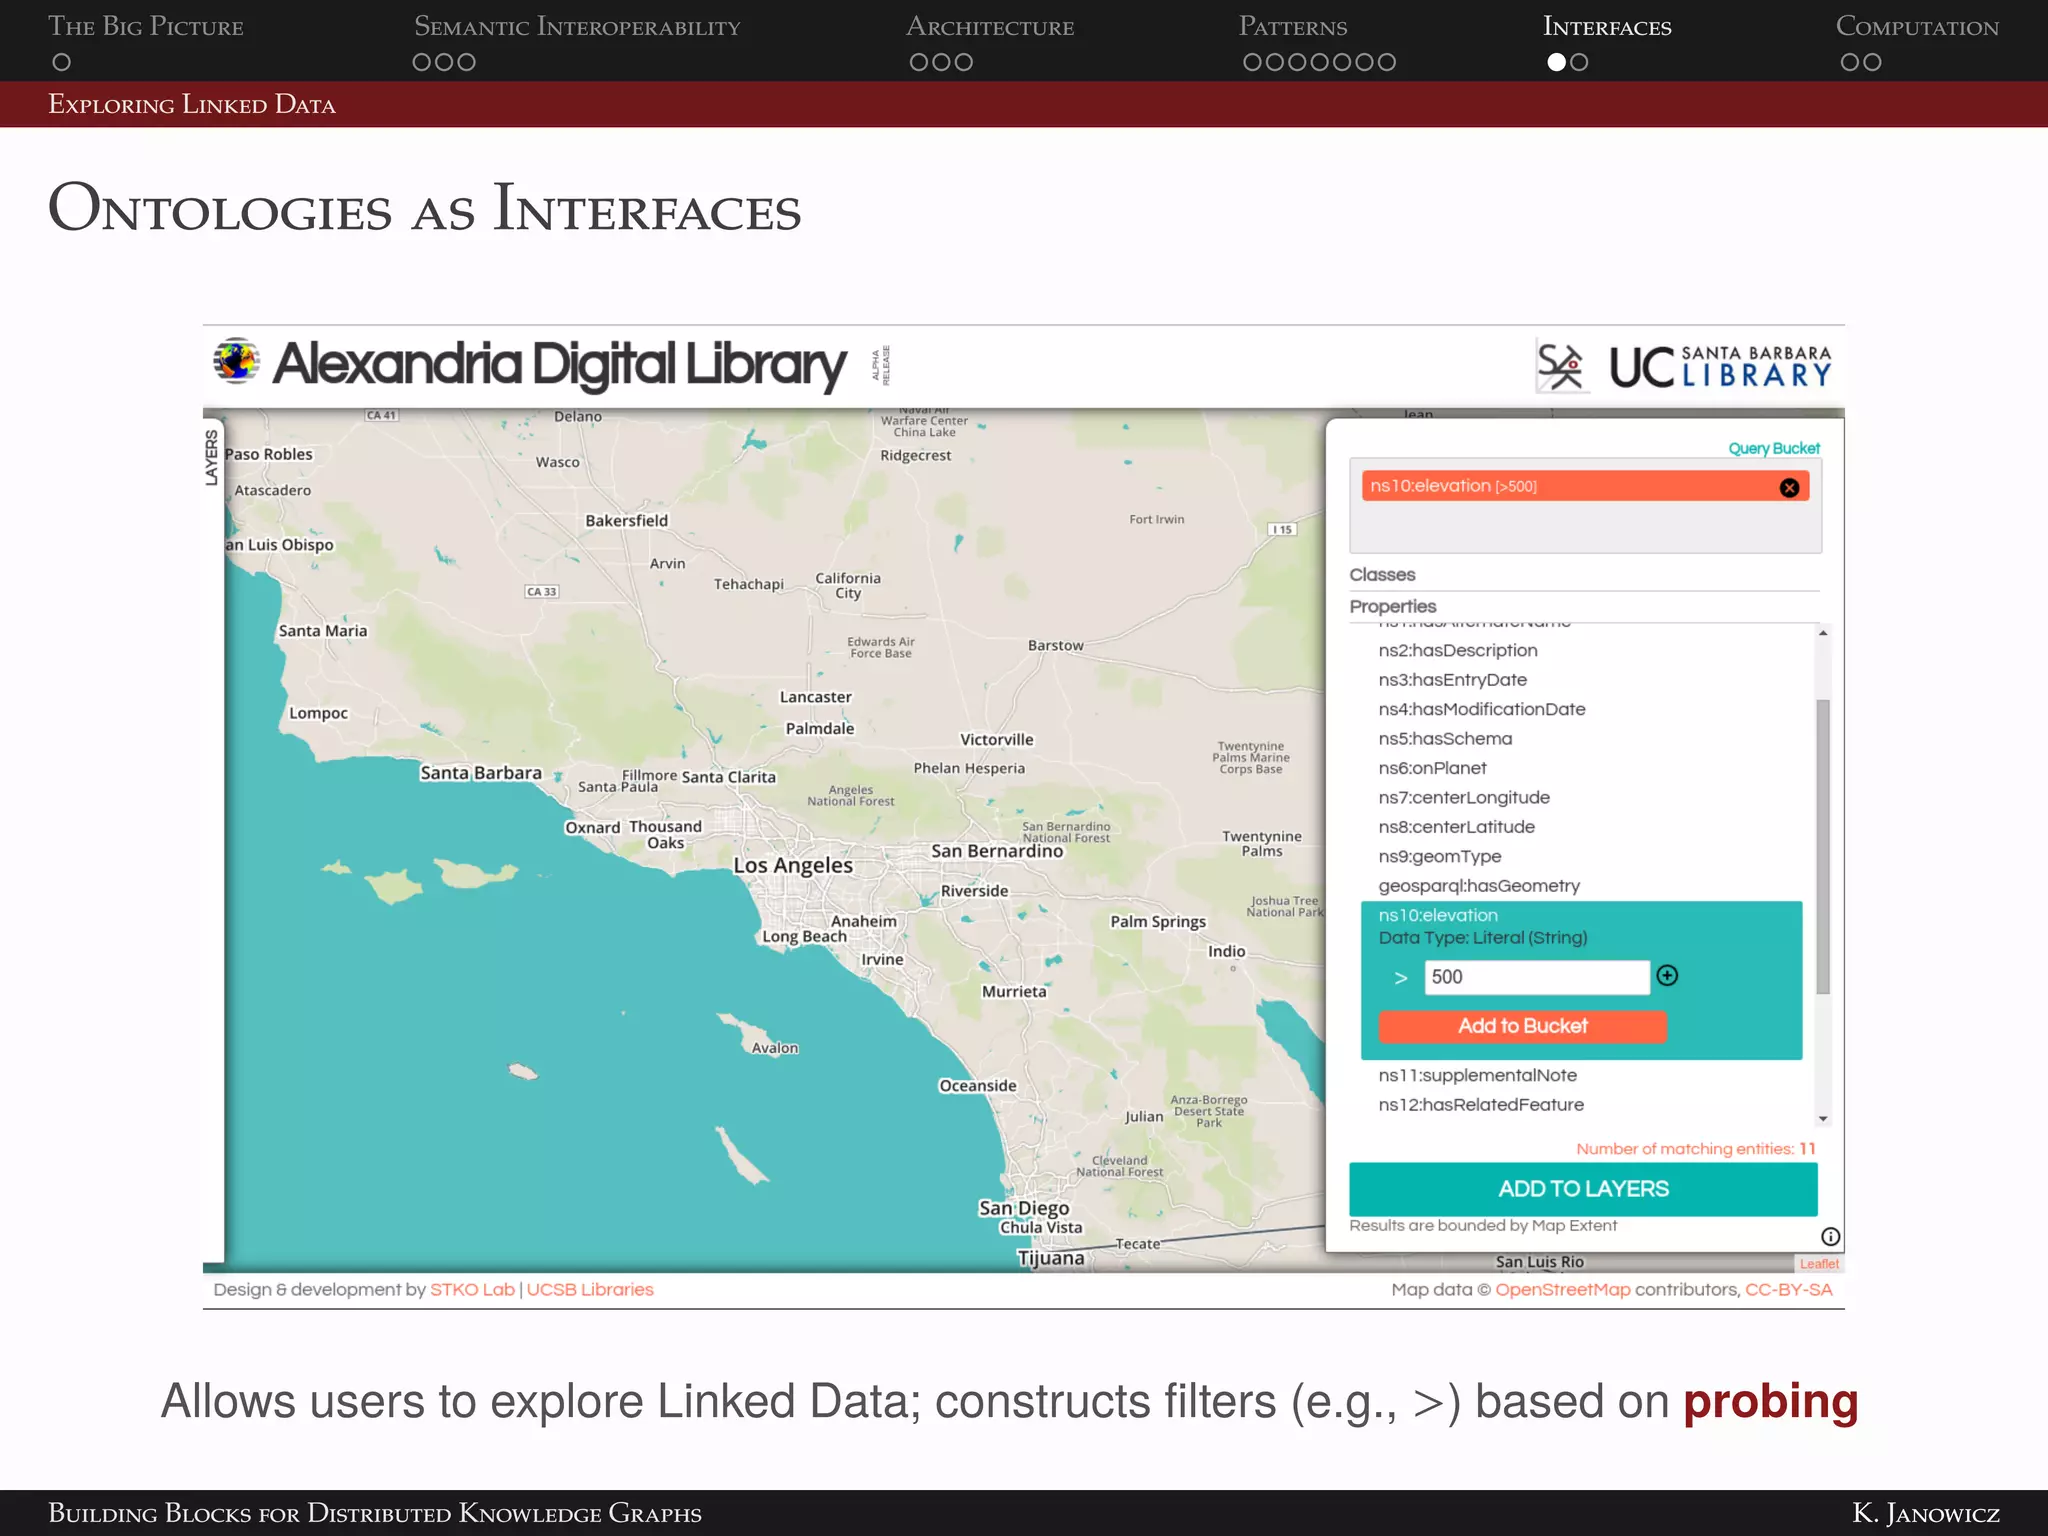The width and height of the screenshot is (2048, 1536).
Task: Select ns7:centerLongitude property
Action: [1464, 798]
